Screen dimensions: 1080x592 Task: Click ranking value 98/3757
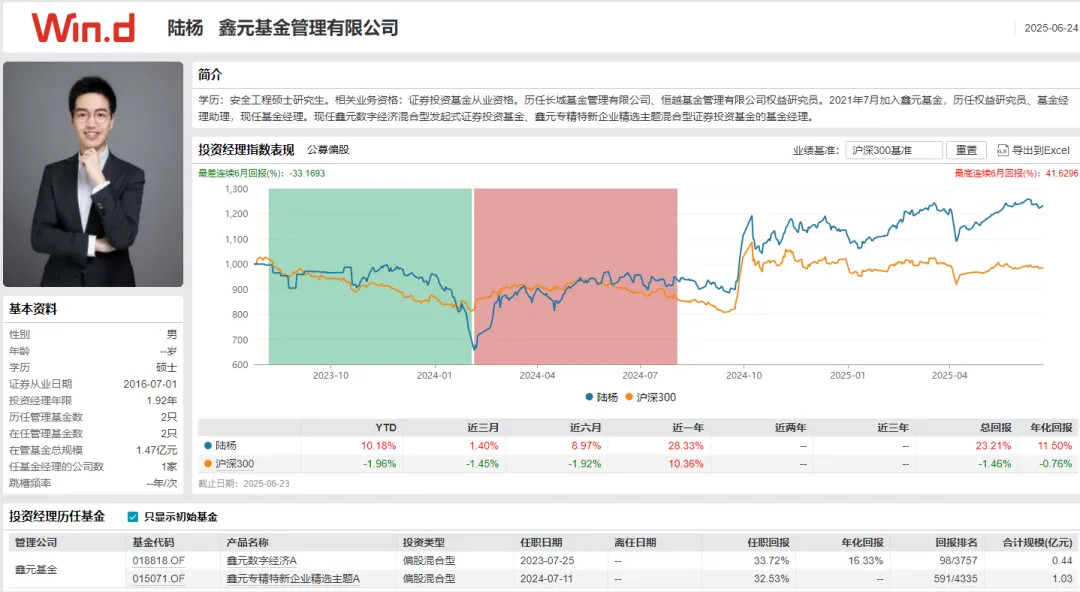click(x=958, y=560)
